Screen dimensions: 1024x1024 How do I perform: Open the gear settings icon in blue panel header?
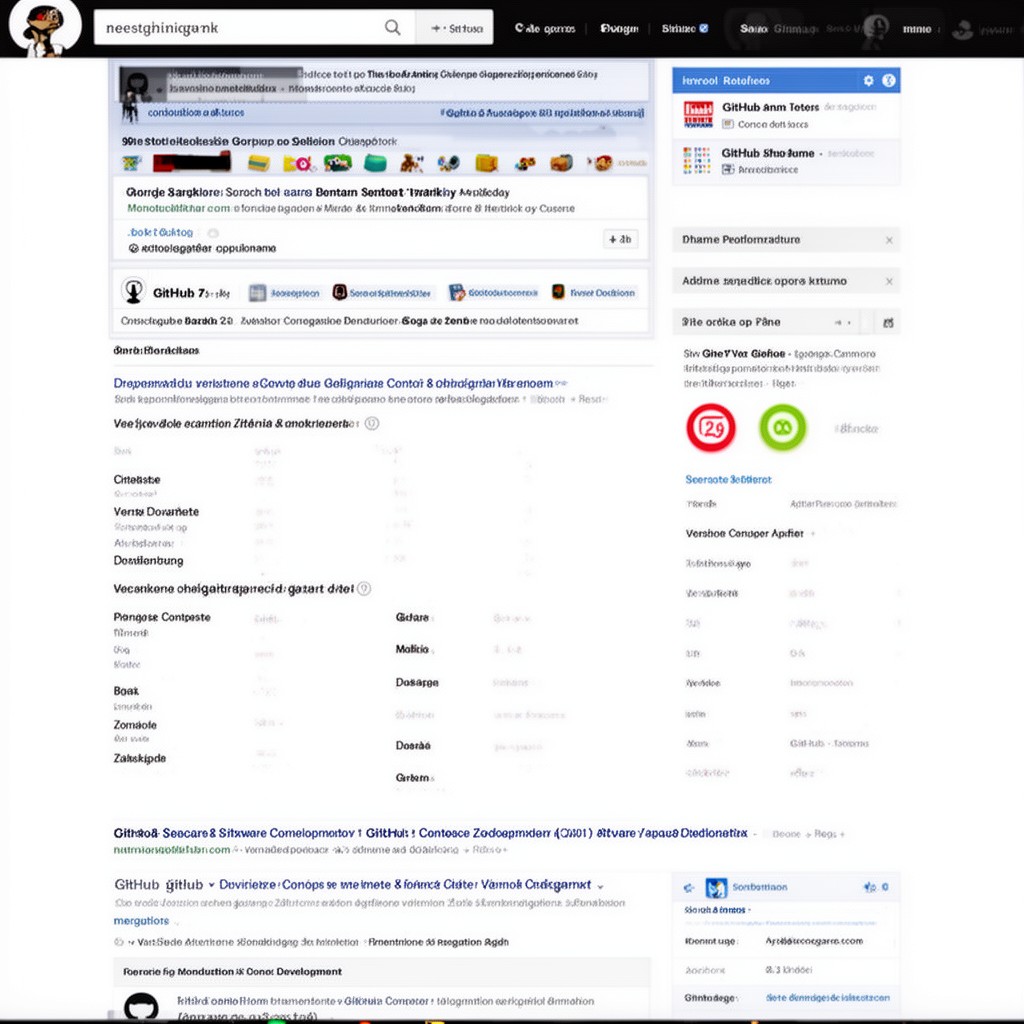[x=868, y=80]
